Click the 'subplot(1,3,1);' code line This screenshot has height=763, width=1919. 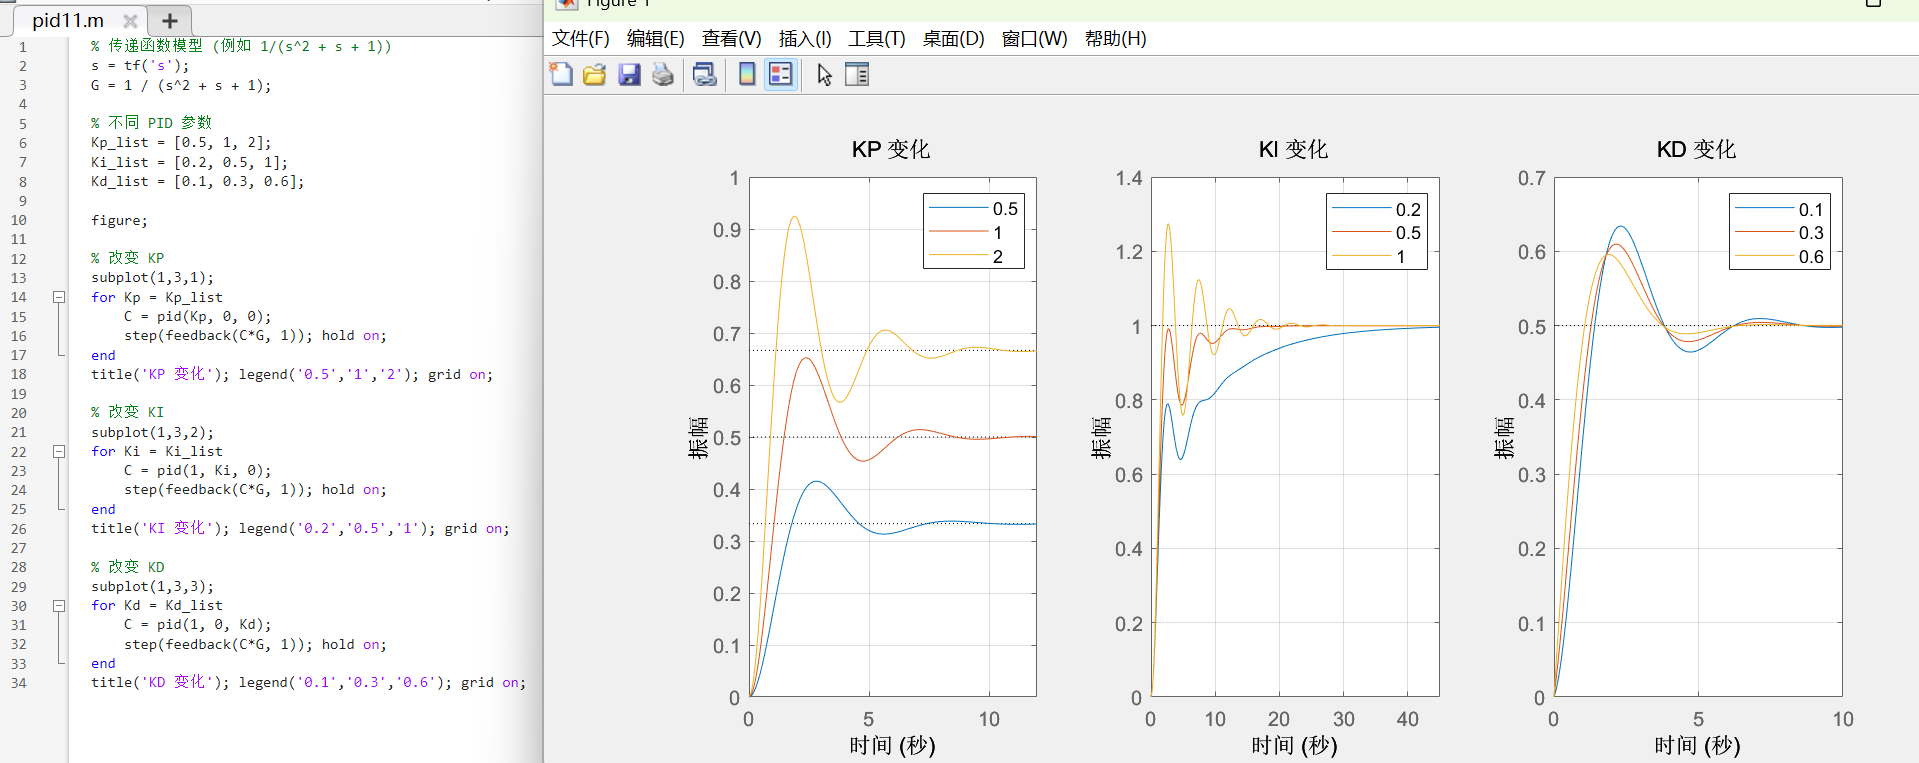(152, 277)
